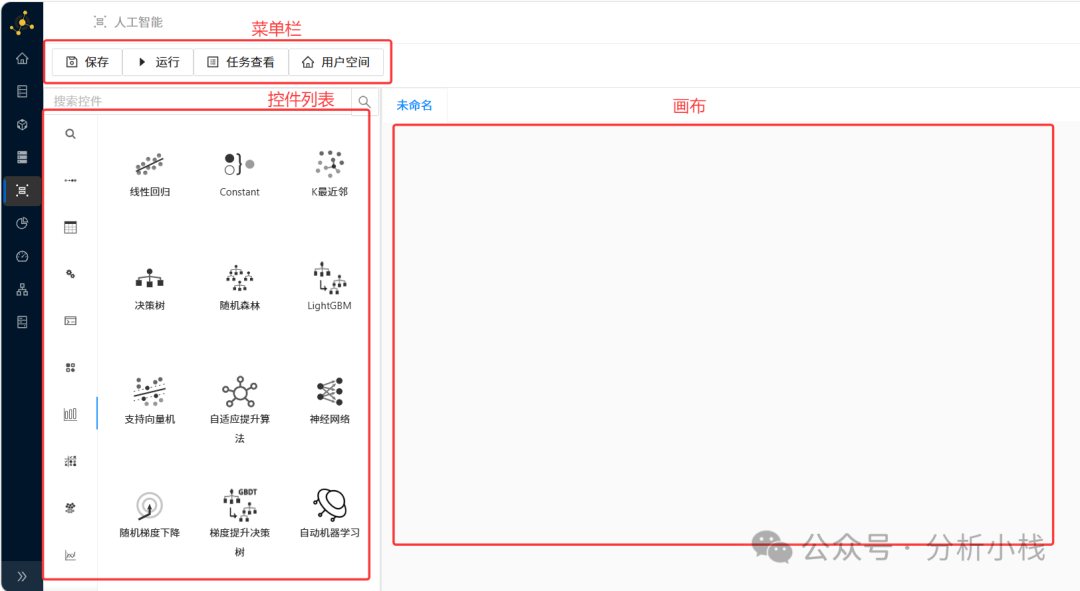Screen dimensions: 1080x591
Task: Select the K最近邻 widget
Action: (330, 174)
